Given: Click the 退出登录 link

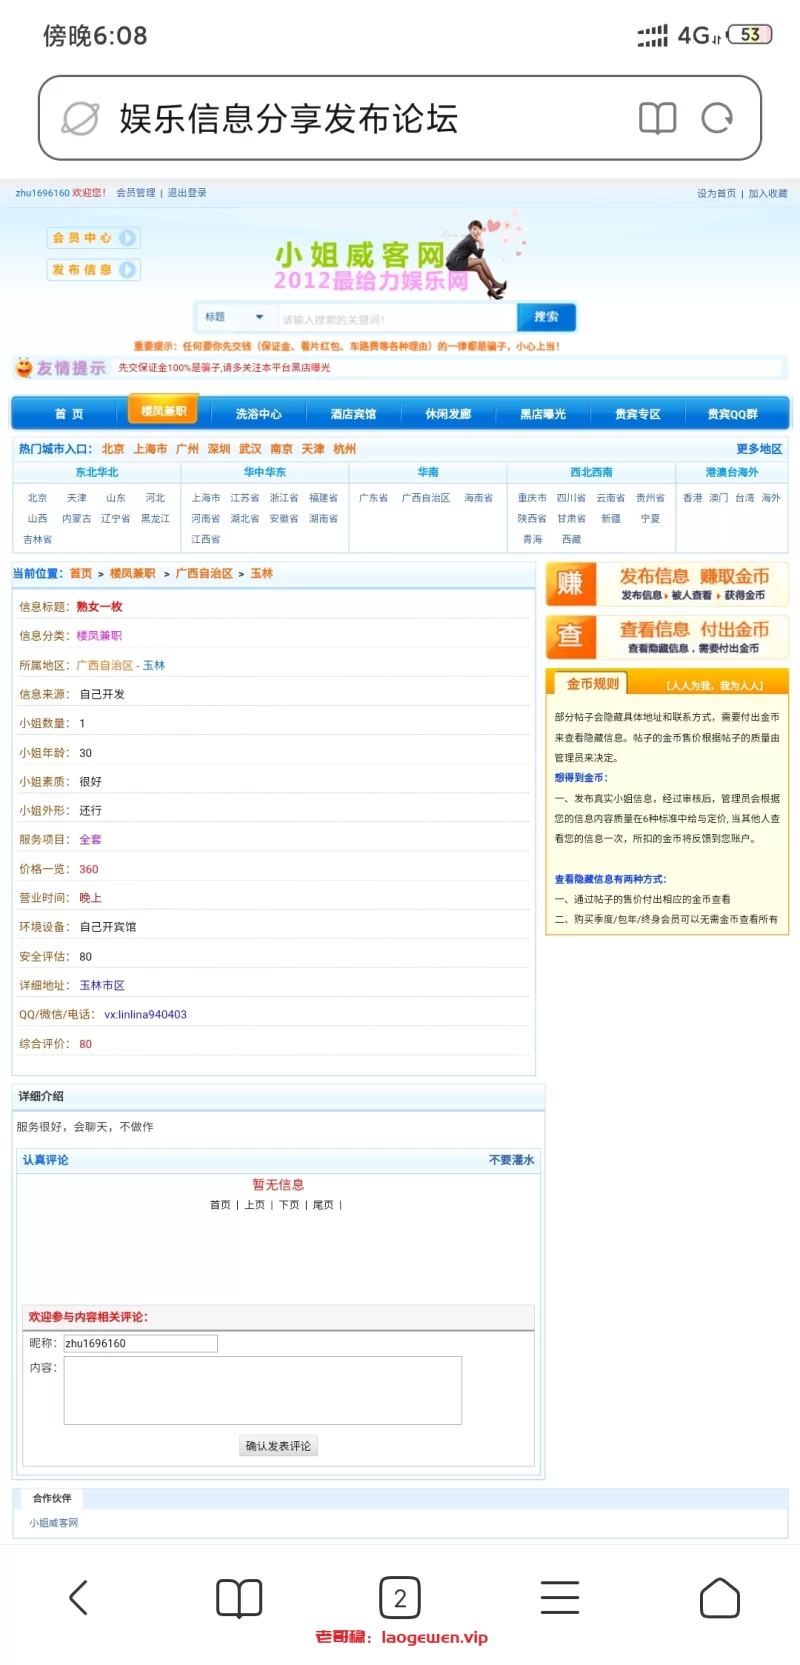Looking at the screenshot, I should tap(187, 193).
